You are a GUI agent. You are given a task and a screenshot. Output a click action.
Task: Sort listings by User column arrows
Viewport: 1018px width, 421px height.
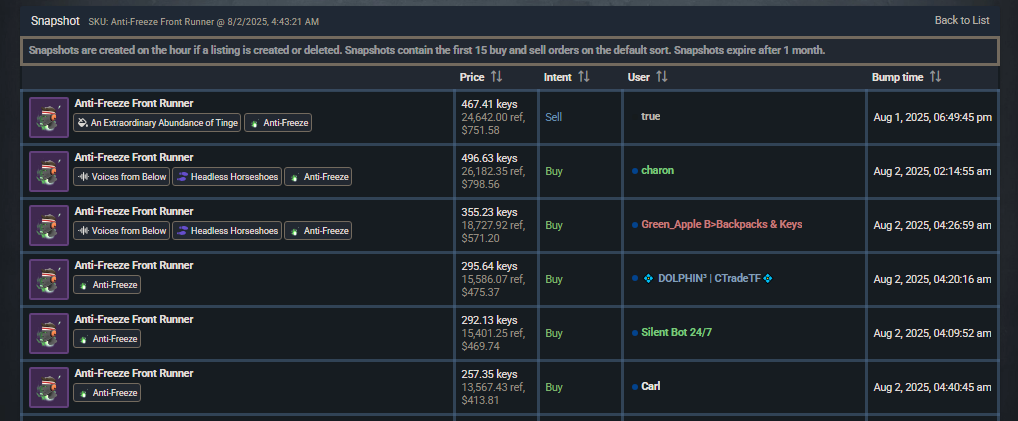pos(662,77)
